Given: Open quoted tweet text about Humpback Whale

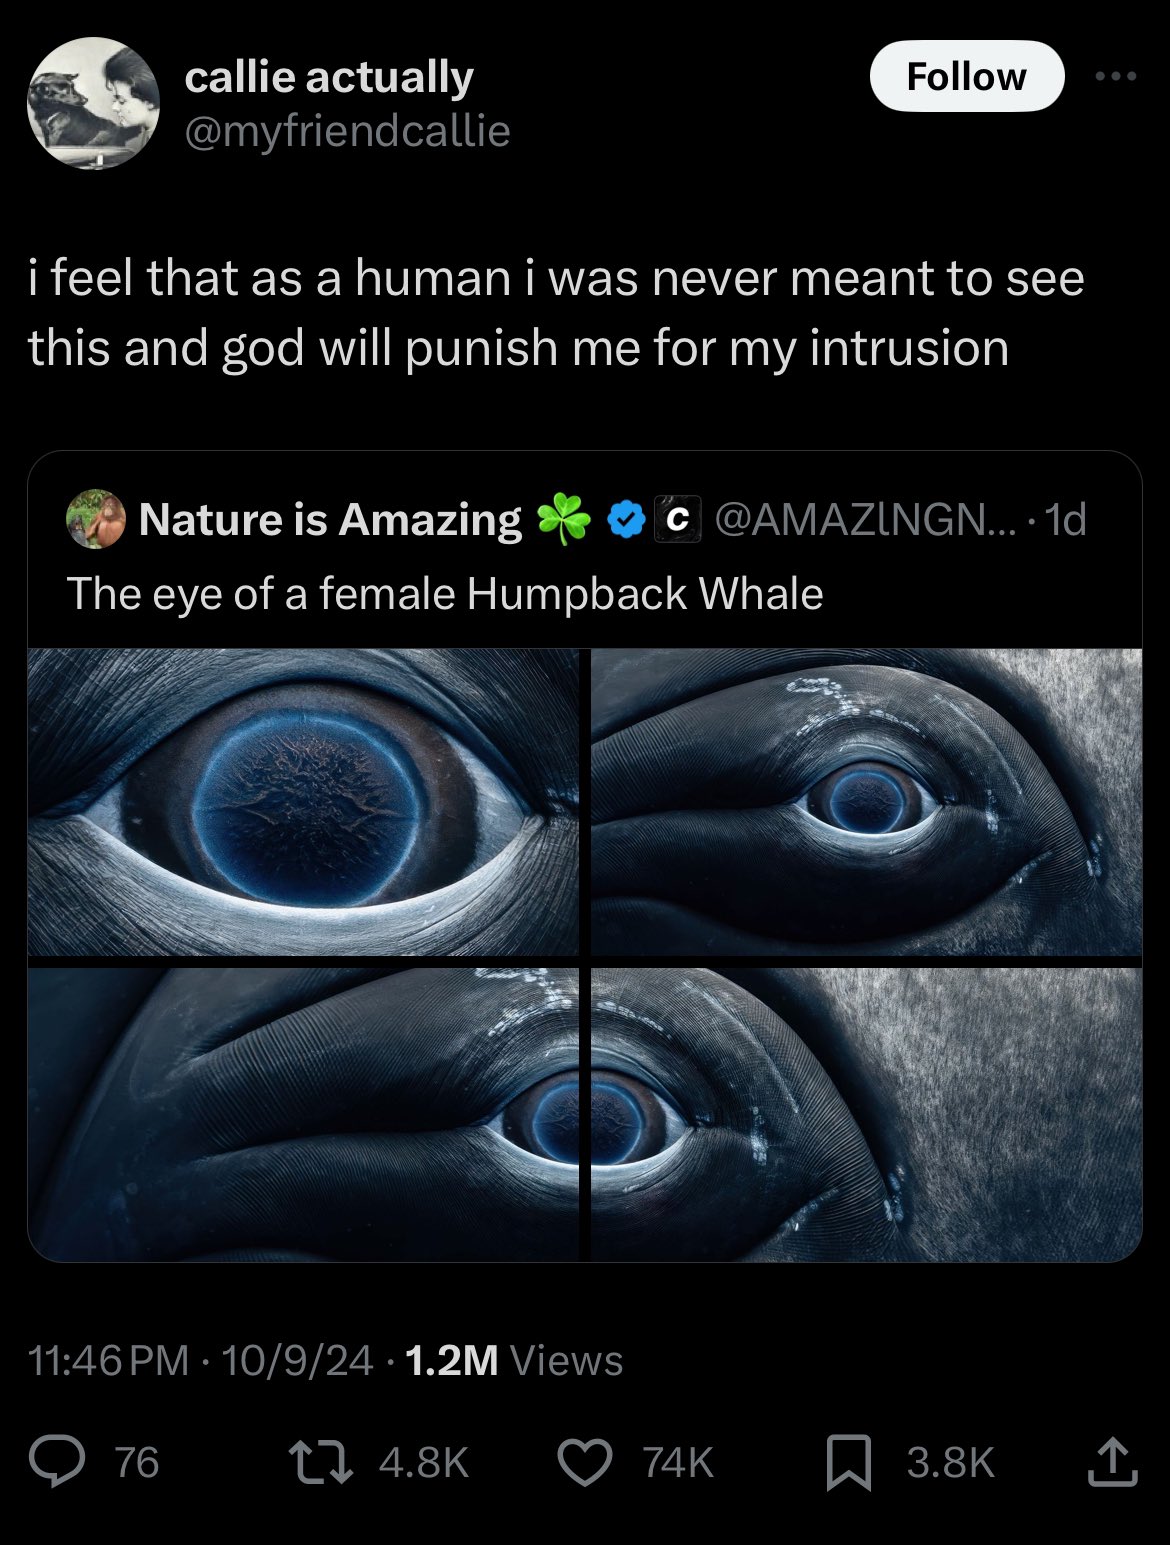Looking at the screenshot, I should [x=445, y=594].
